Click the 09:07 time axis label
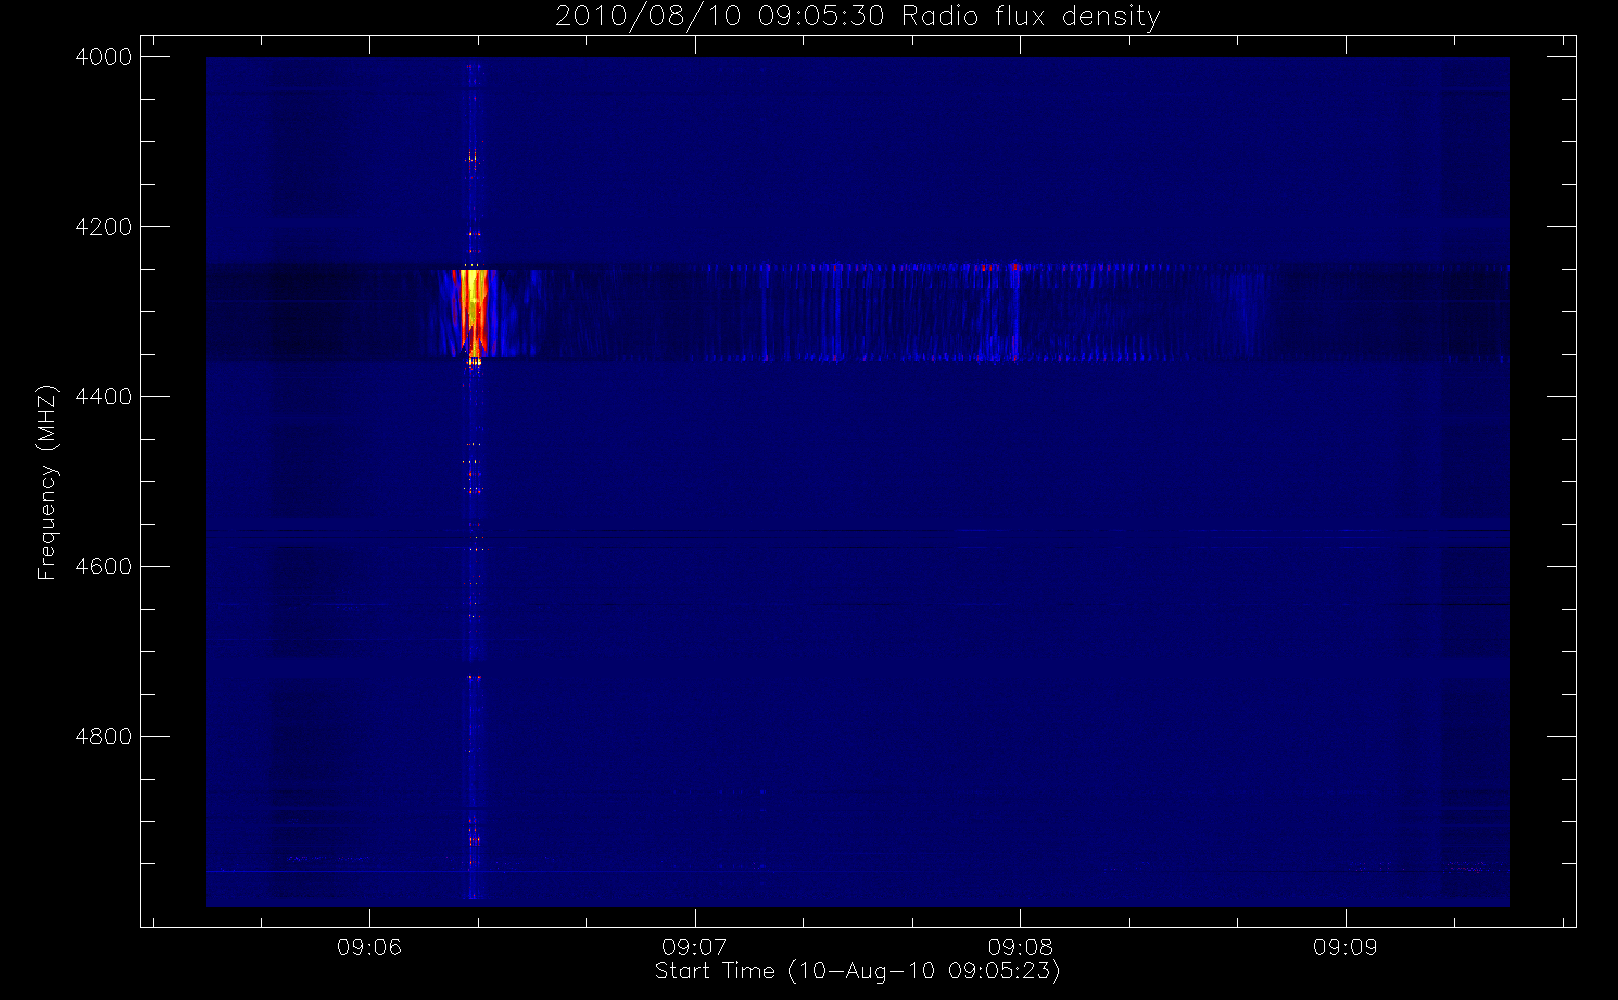 tap(694, 947)
